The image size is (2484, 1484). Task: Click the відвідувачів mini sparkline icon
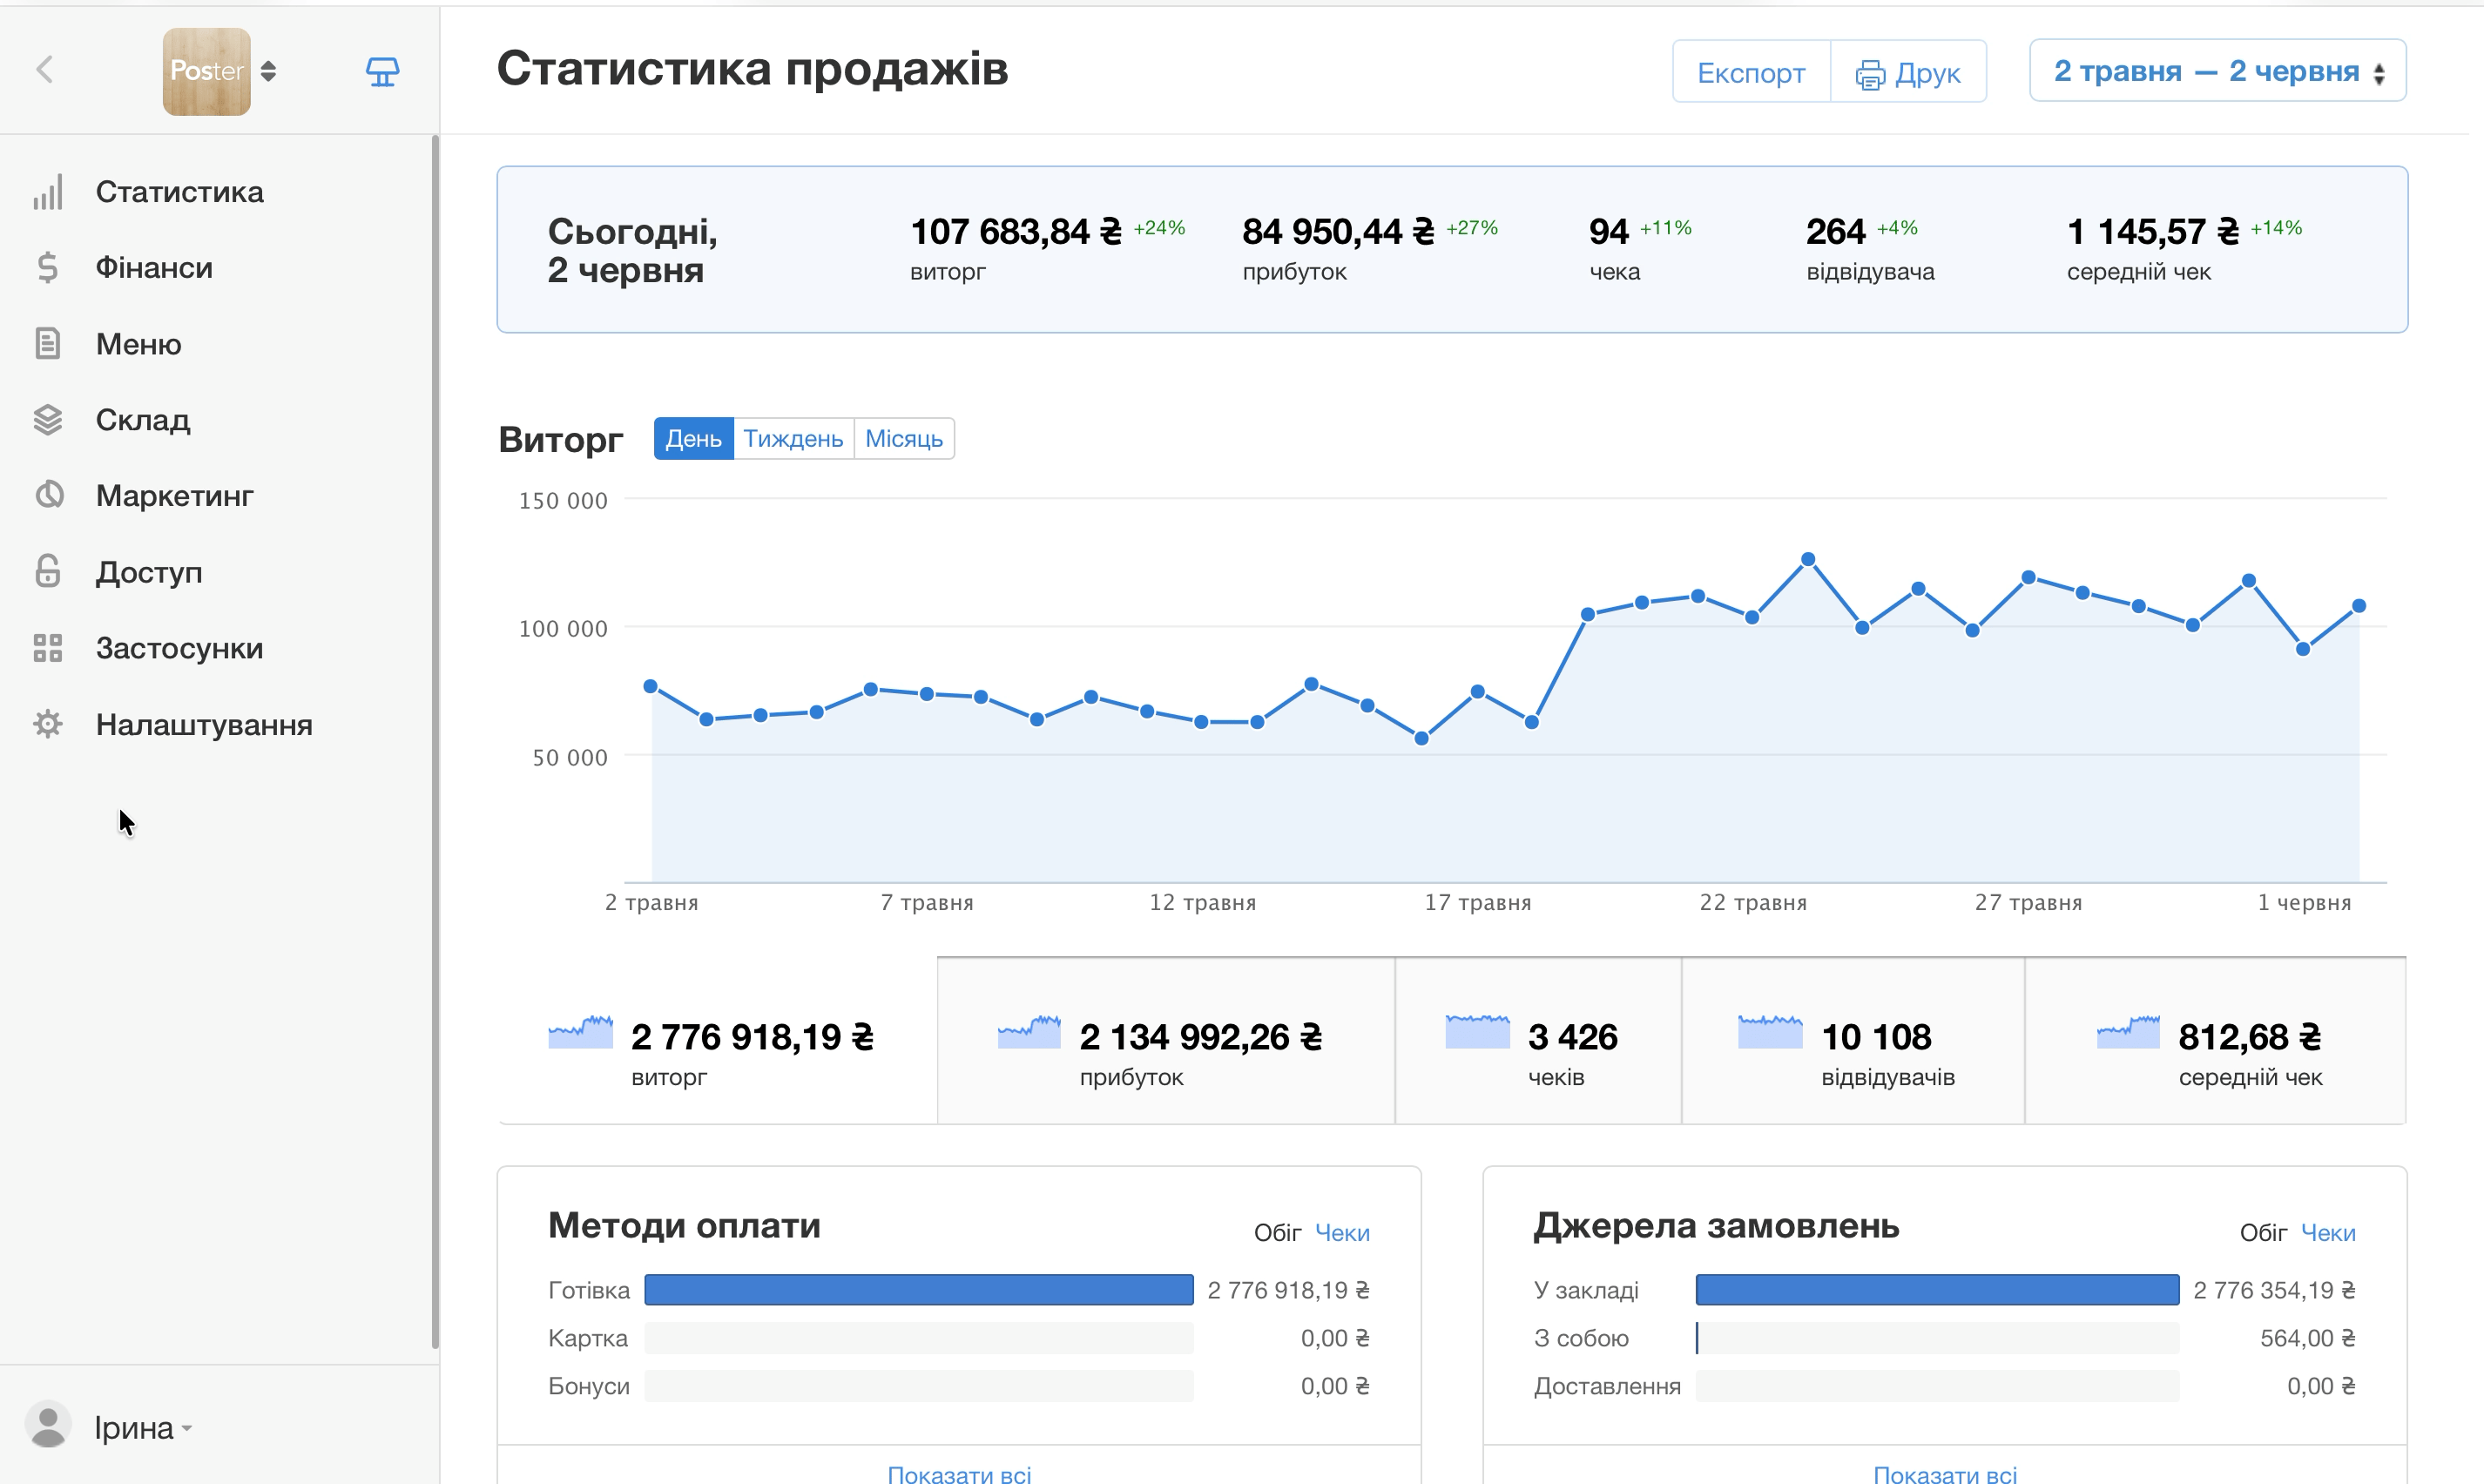pos(1770,1032)
